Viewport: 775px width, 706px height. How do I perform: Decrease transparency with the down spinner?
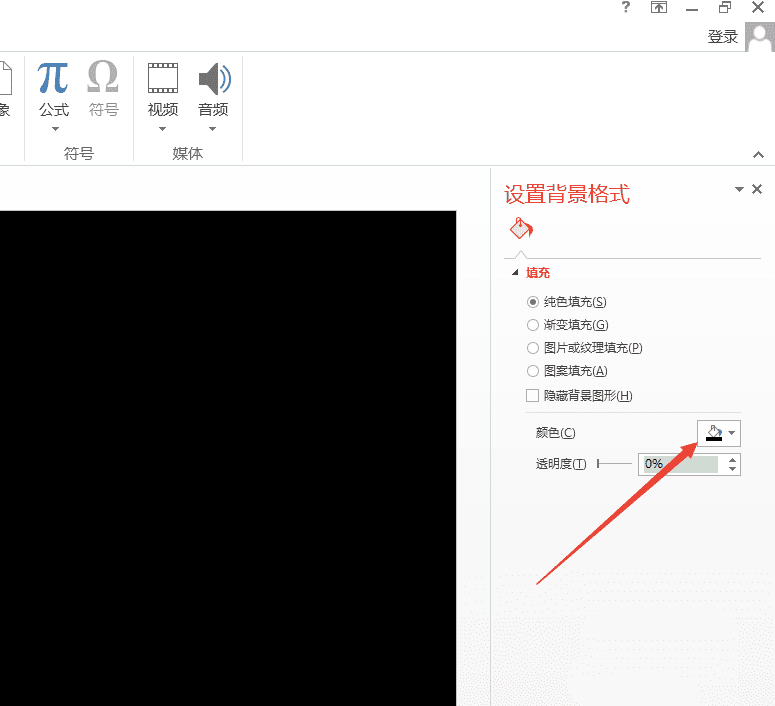tap(732, 469)
